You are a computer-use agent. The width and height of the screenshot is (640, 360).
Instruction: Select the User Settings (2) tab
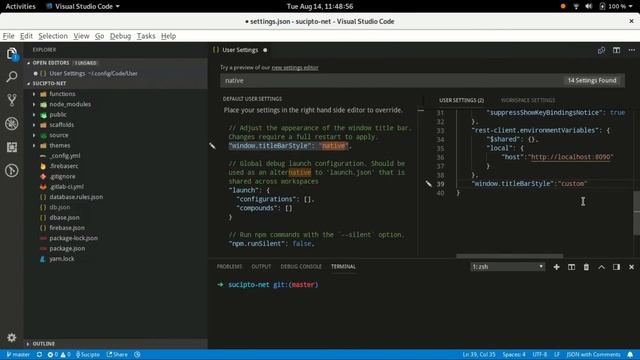461,100
